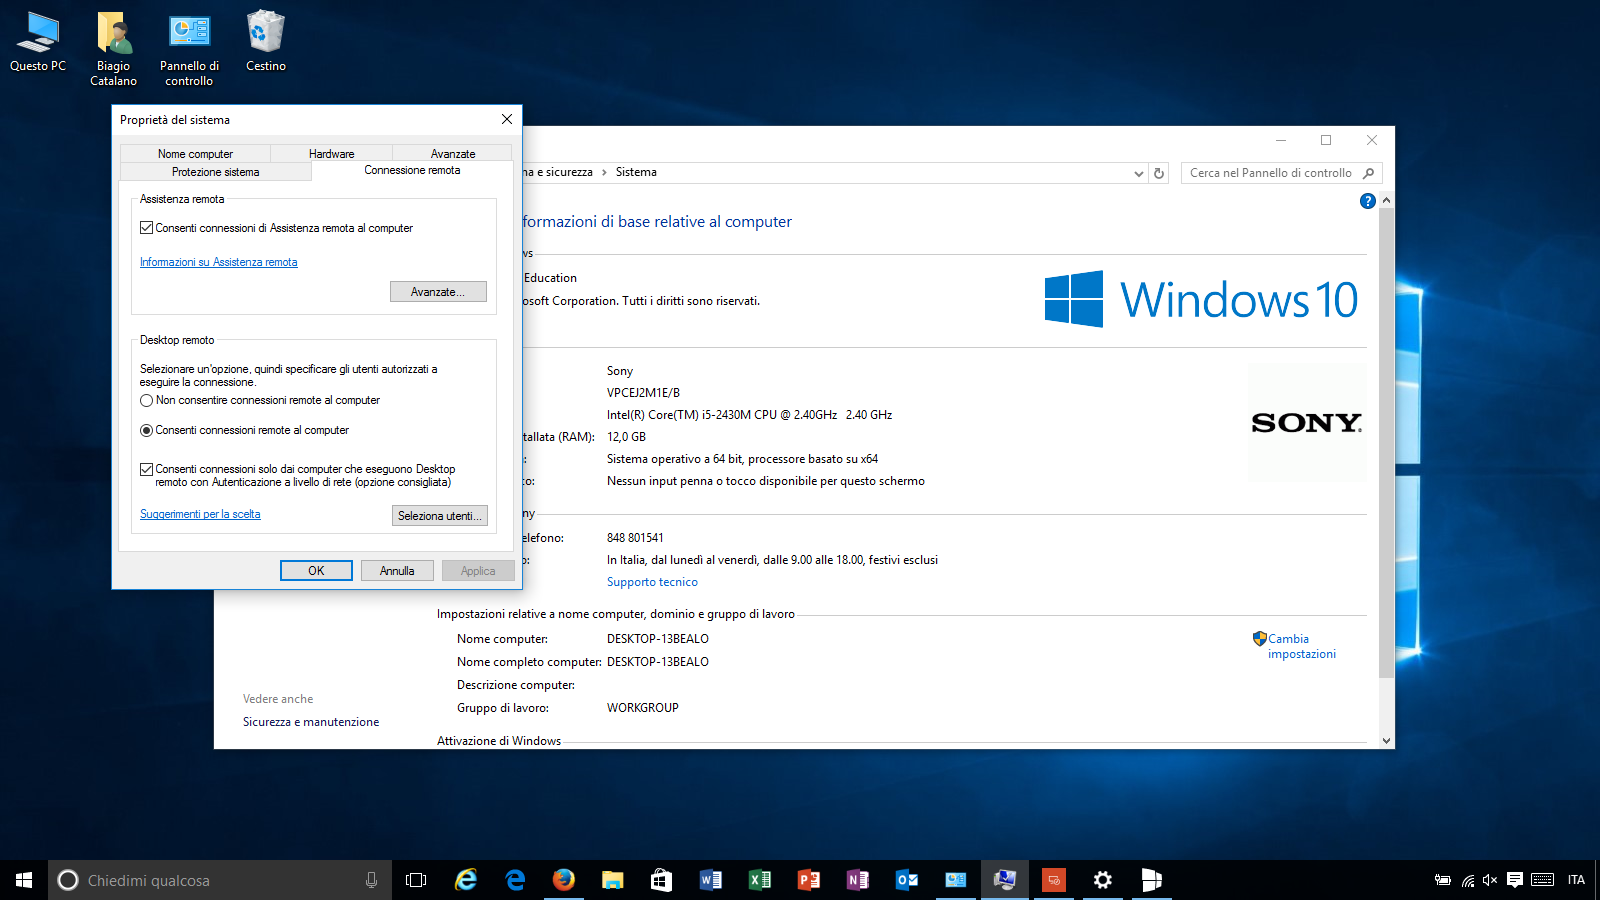Click the search magnifier in Control Panel
The image size is (1600, 900).
(x=1369, y=173)
